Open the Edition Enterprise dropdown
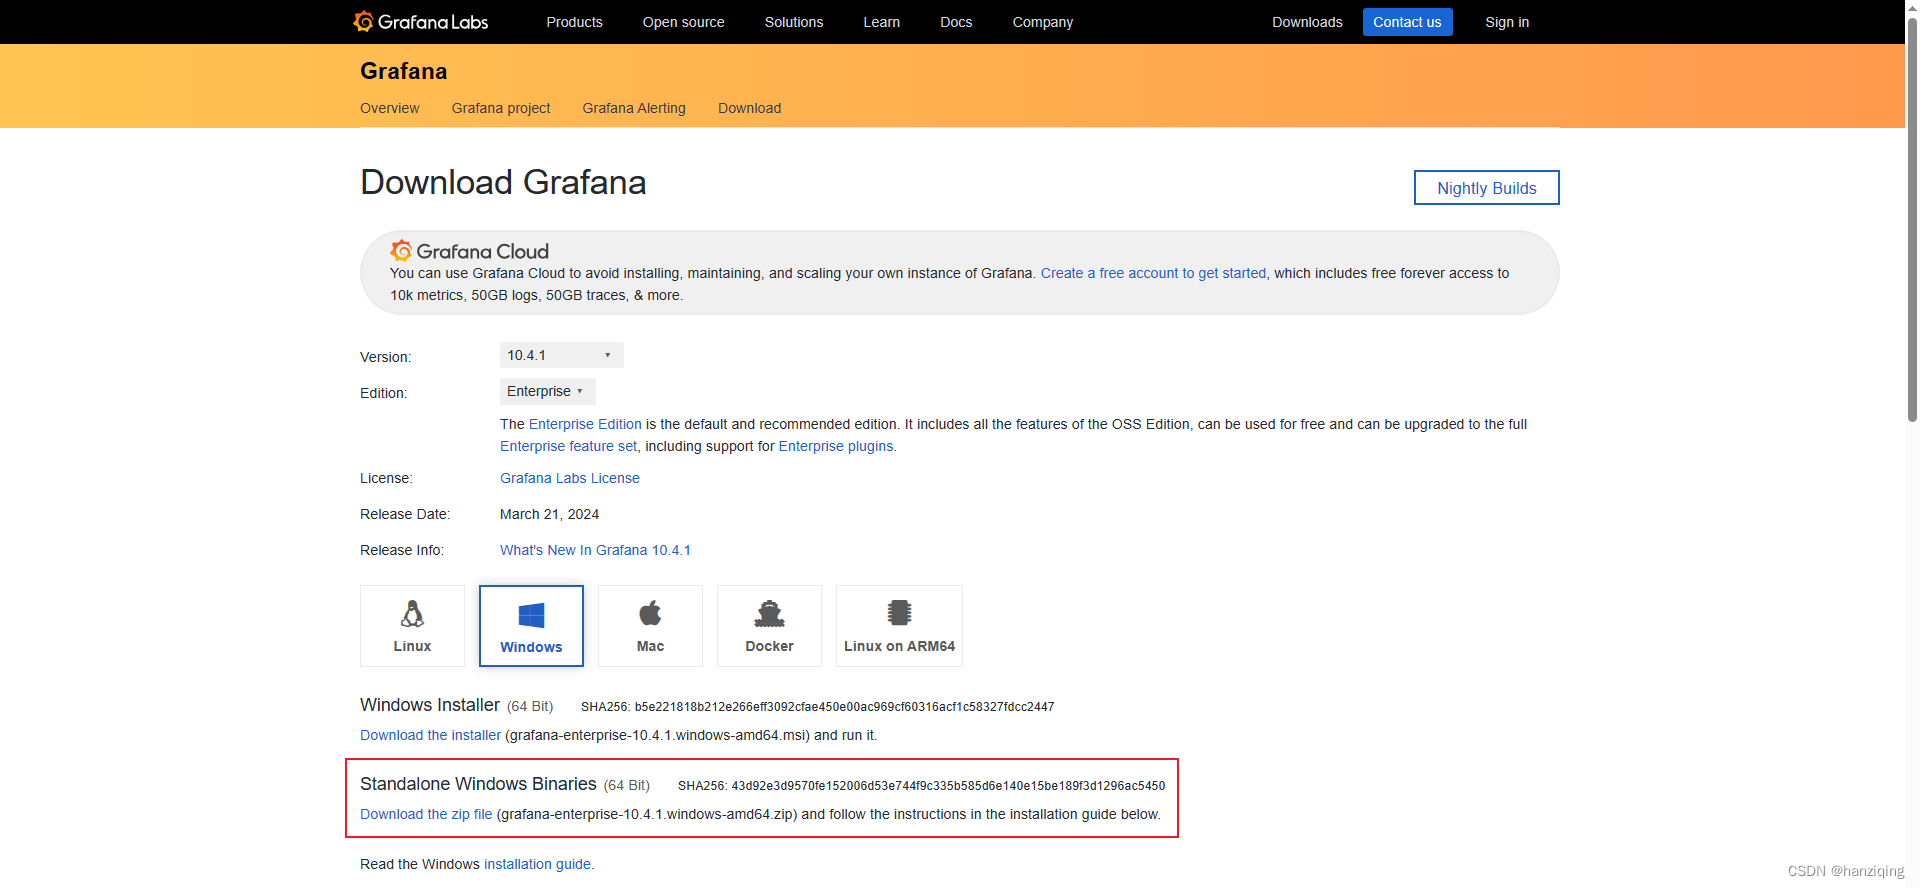 point(547,391)
